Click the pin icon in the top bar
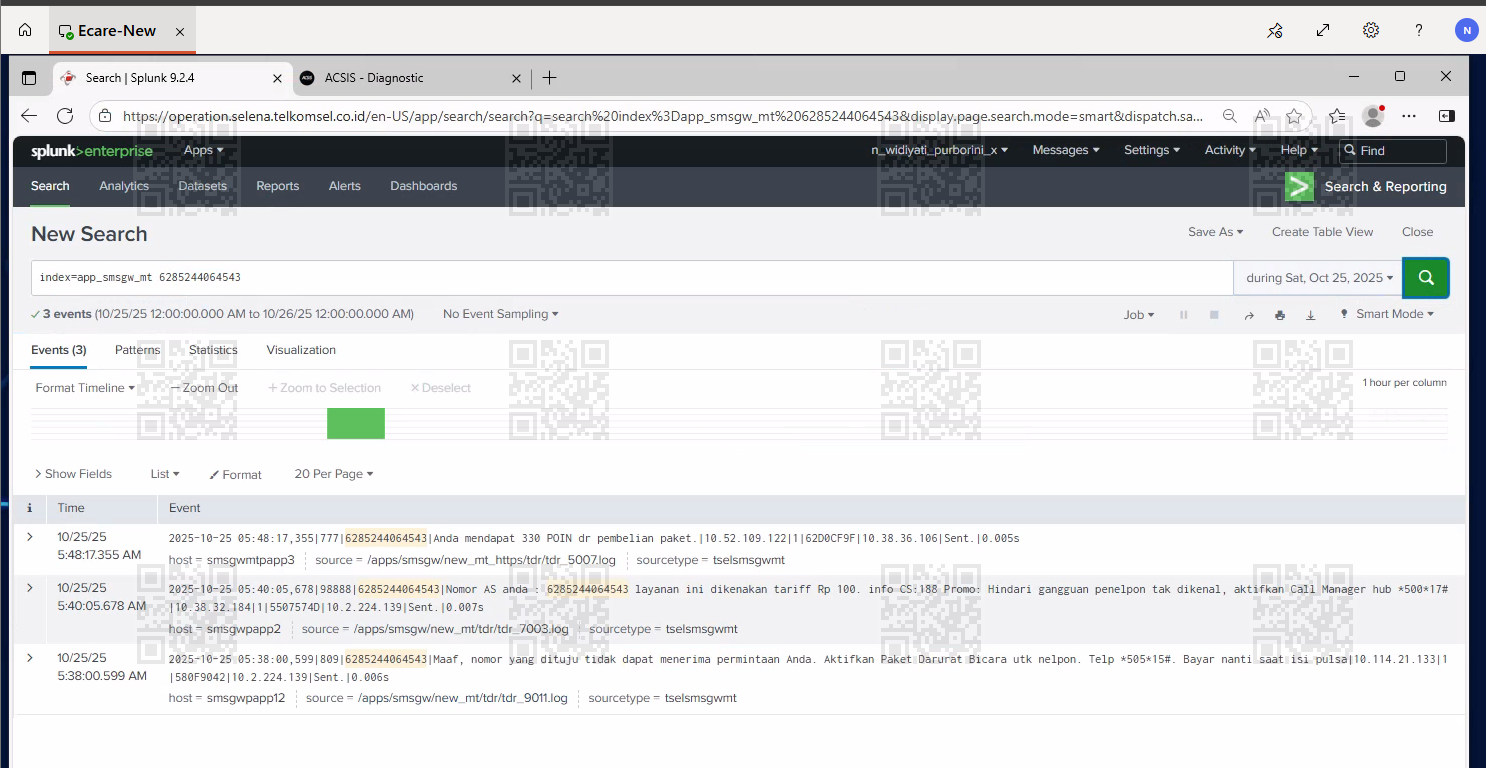The height and width of the screenshot is (768, 1486). tap(1275, 30)
